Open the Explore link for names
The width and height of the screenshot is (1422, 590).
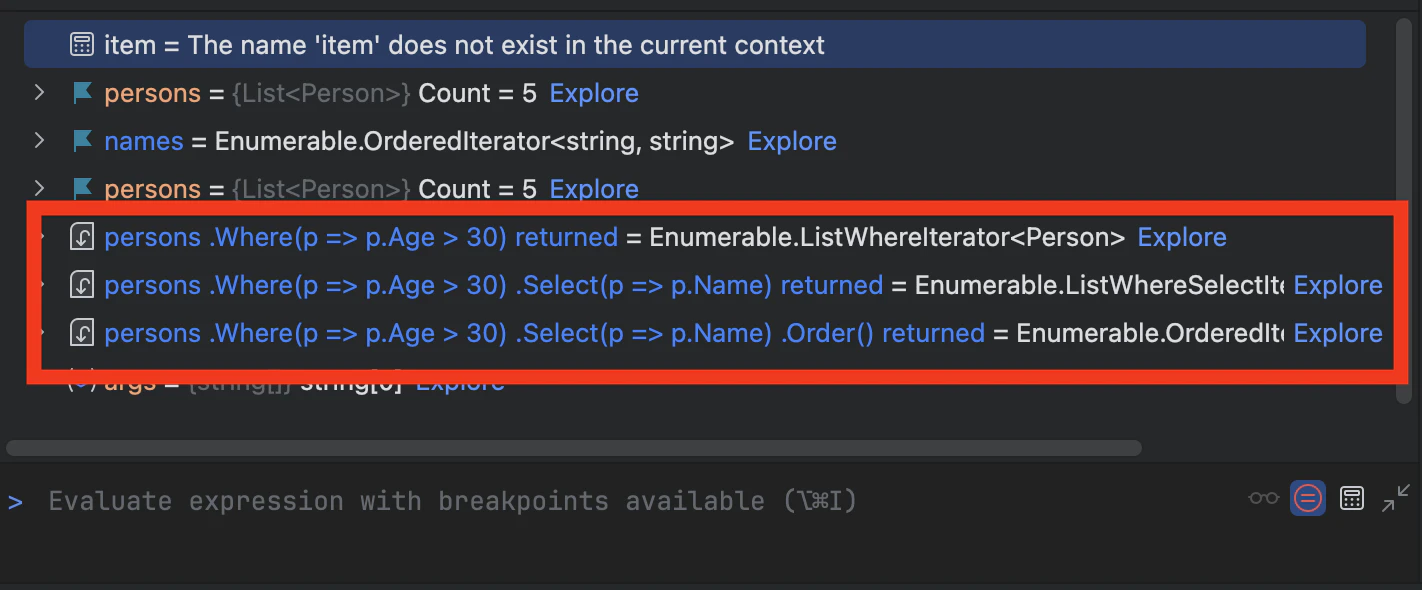click(x=791, y=141)
